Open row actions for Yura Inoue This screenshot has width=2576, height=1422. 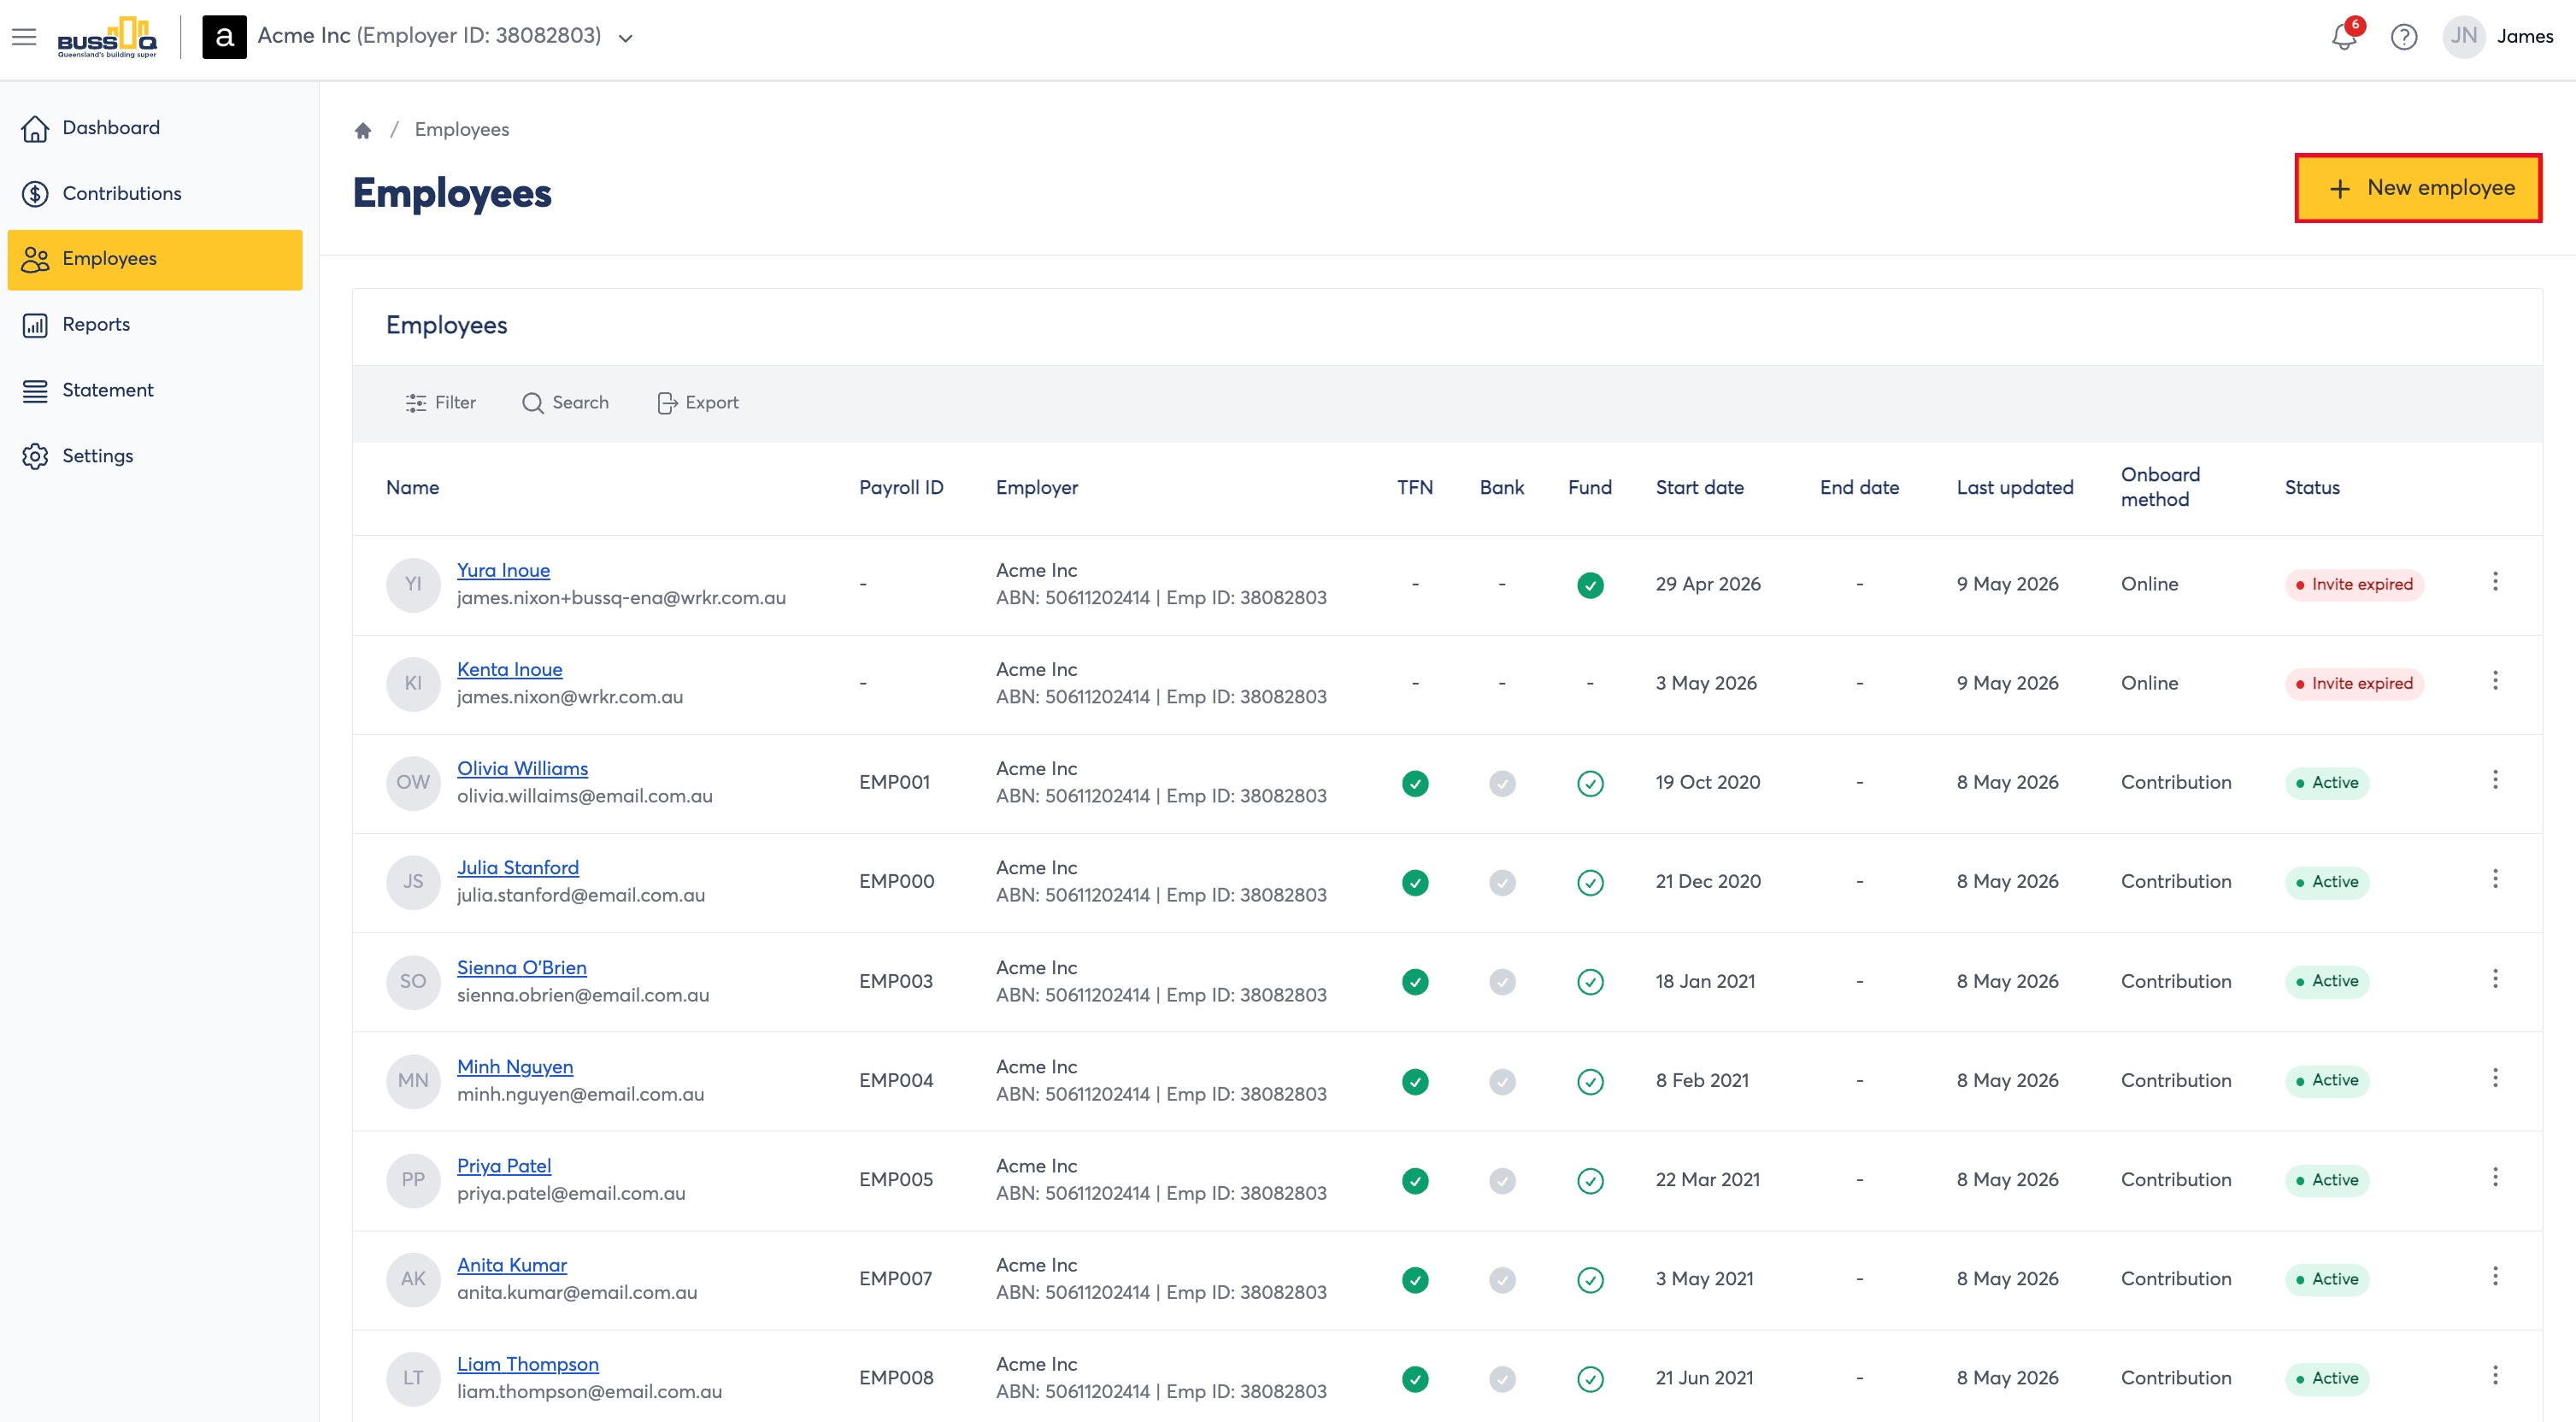click(x=2495, y=581)
